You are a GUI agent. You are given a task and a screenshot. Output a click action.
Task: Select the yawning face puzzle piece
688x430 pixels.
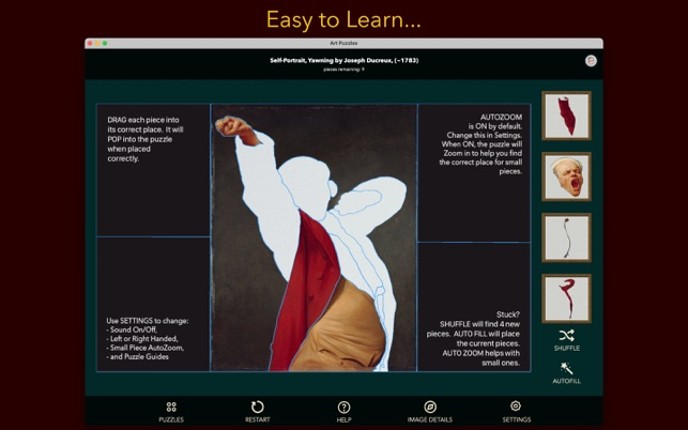[x=567, y=177]
